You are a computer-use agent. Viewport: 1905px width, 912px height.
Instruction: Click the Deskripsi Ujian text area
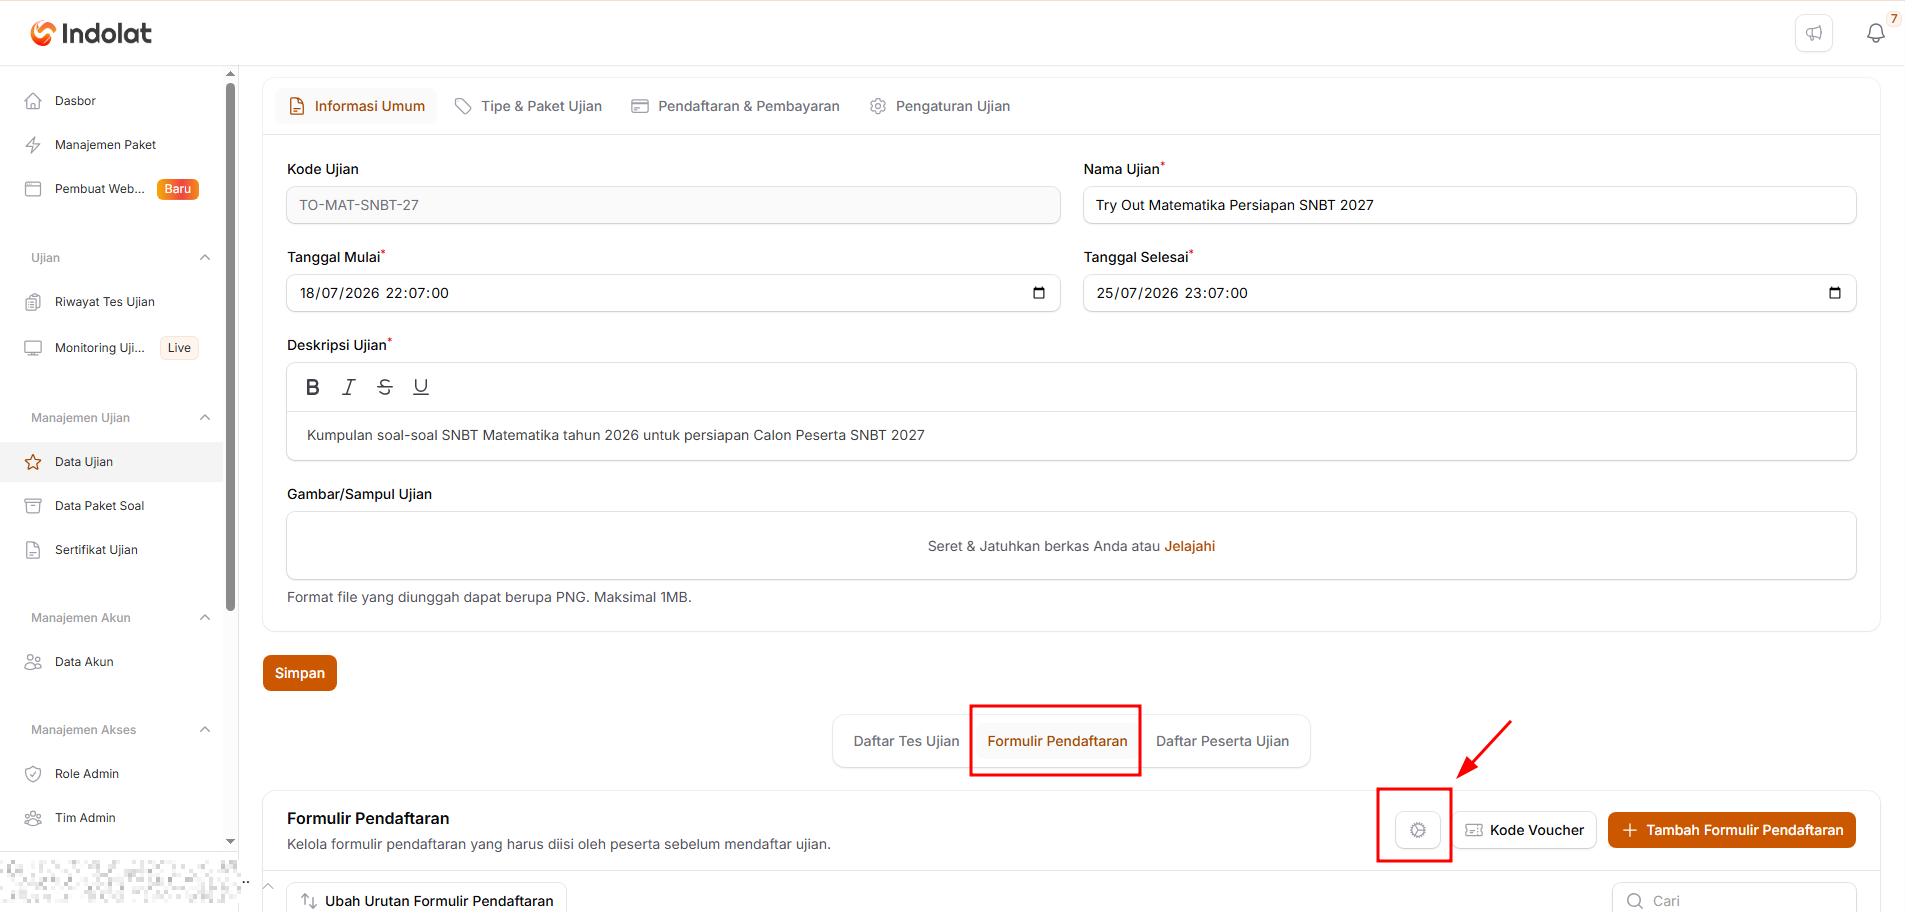coord(1071,435)
